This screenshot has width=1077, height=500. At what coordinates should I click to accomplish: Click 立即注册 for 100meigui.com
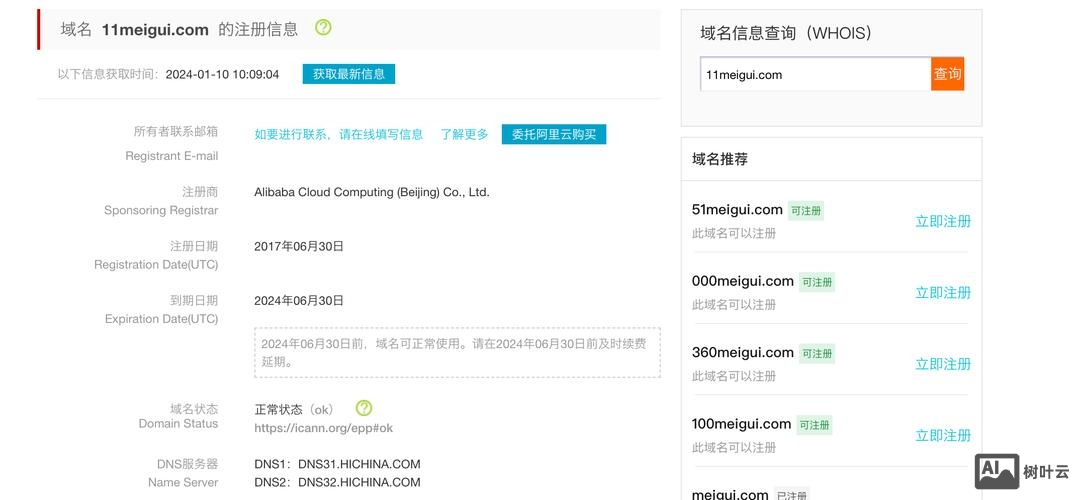point(942,435)
